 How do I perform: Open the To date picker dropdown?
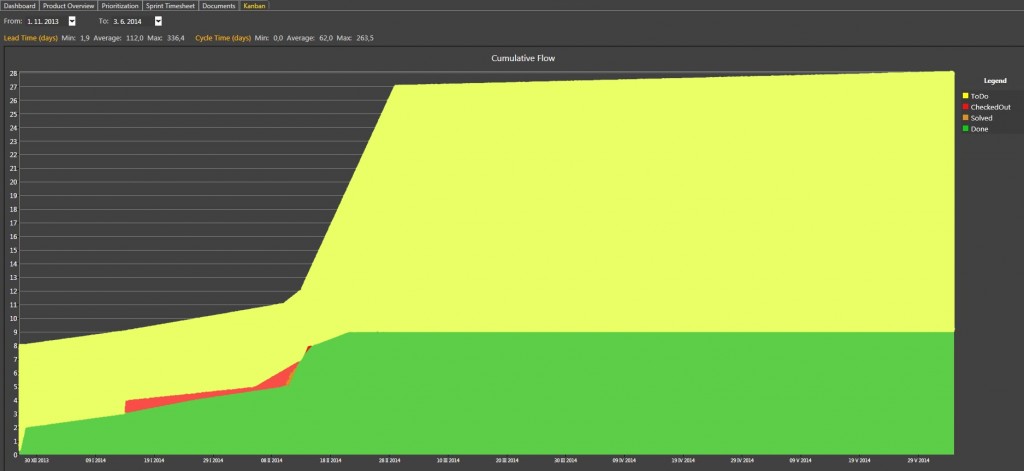(158, 21)
